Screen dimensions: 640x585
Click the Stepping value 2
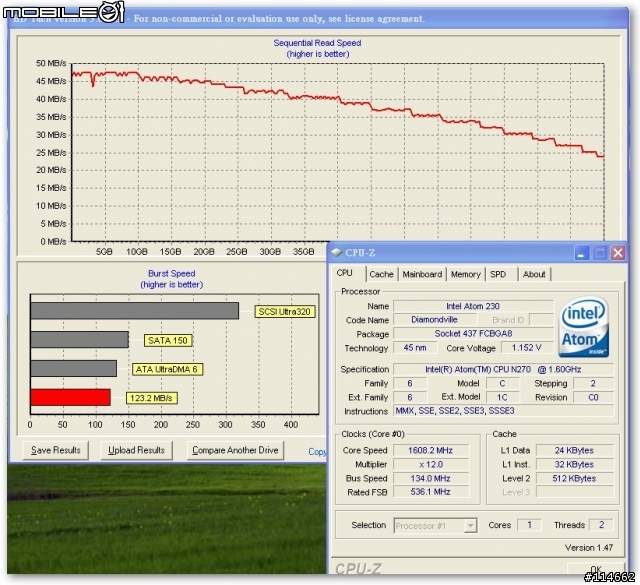[593, 383]
